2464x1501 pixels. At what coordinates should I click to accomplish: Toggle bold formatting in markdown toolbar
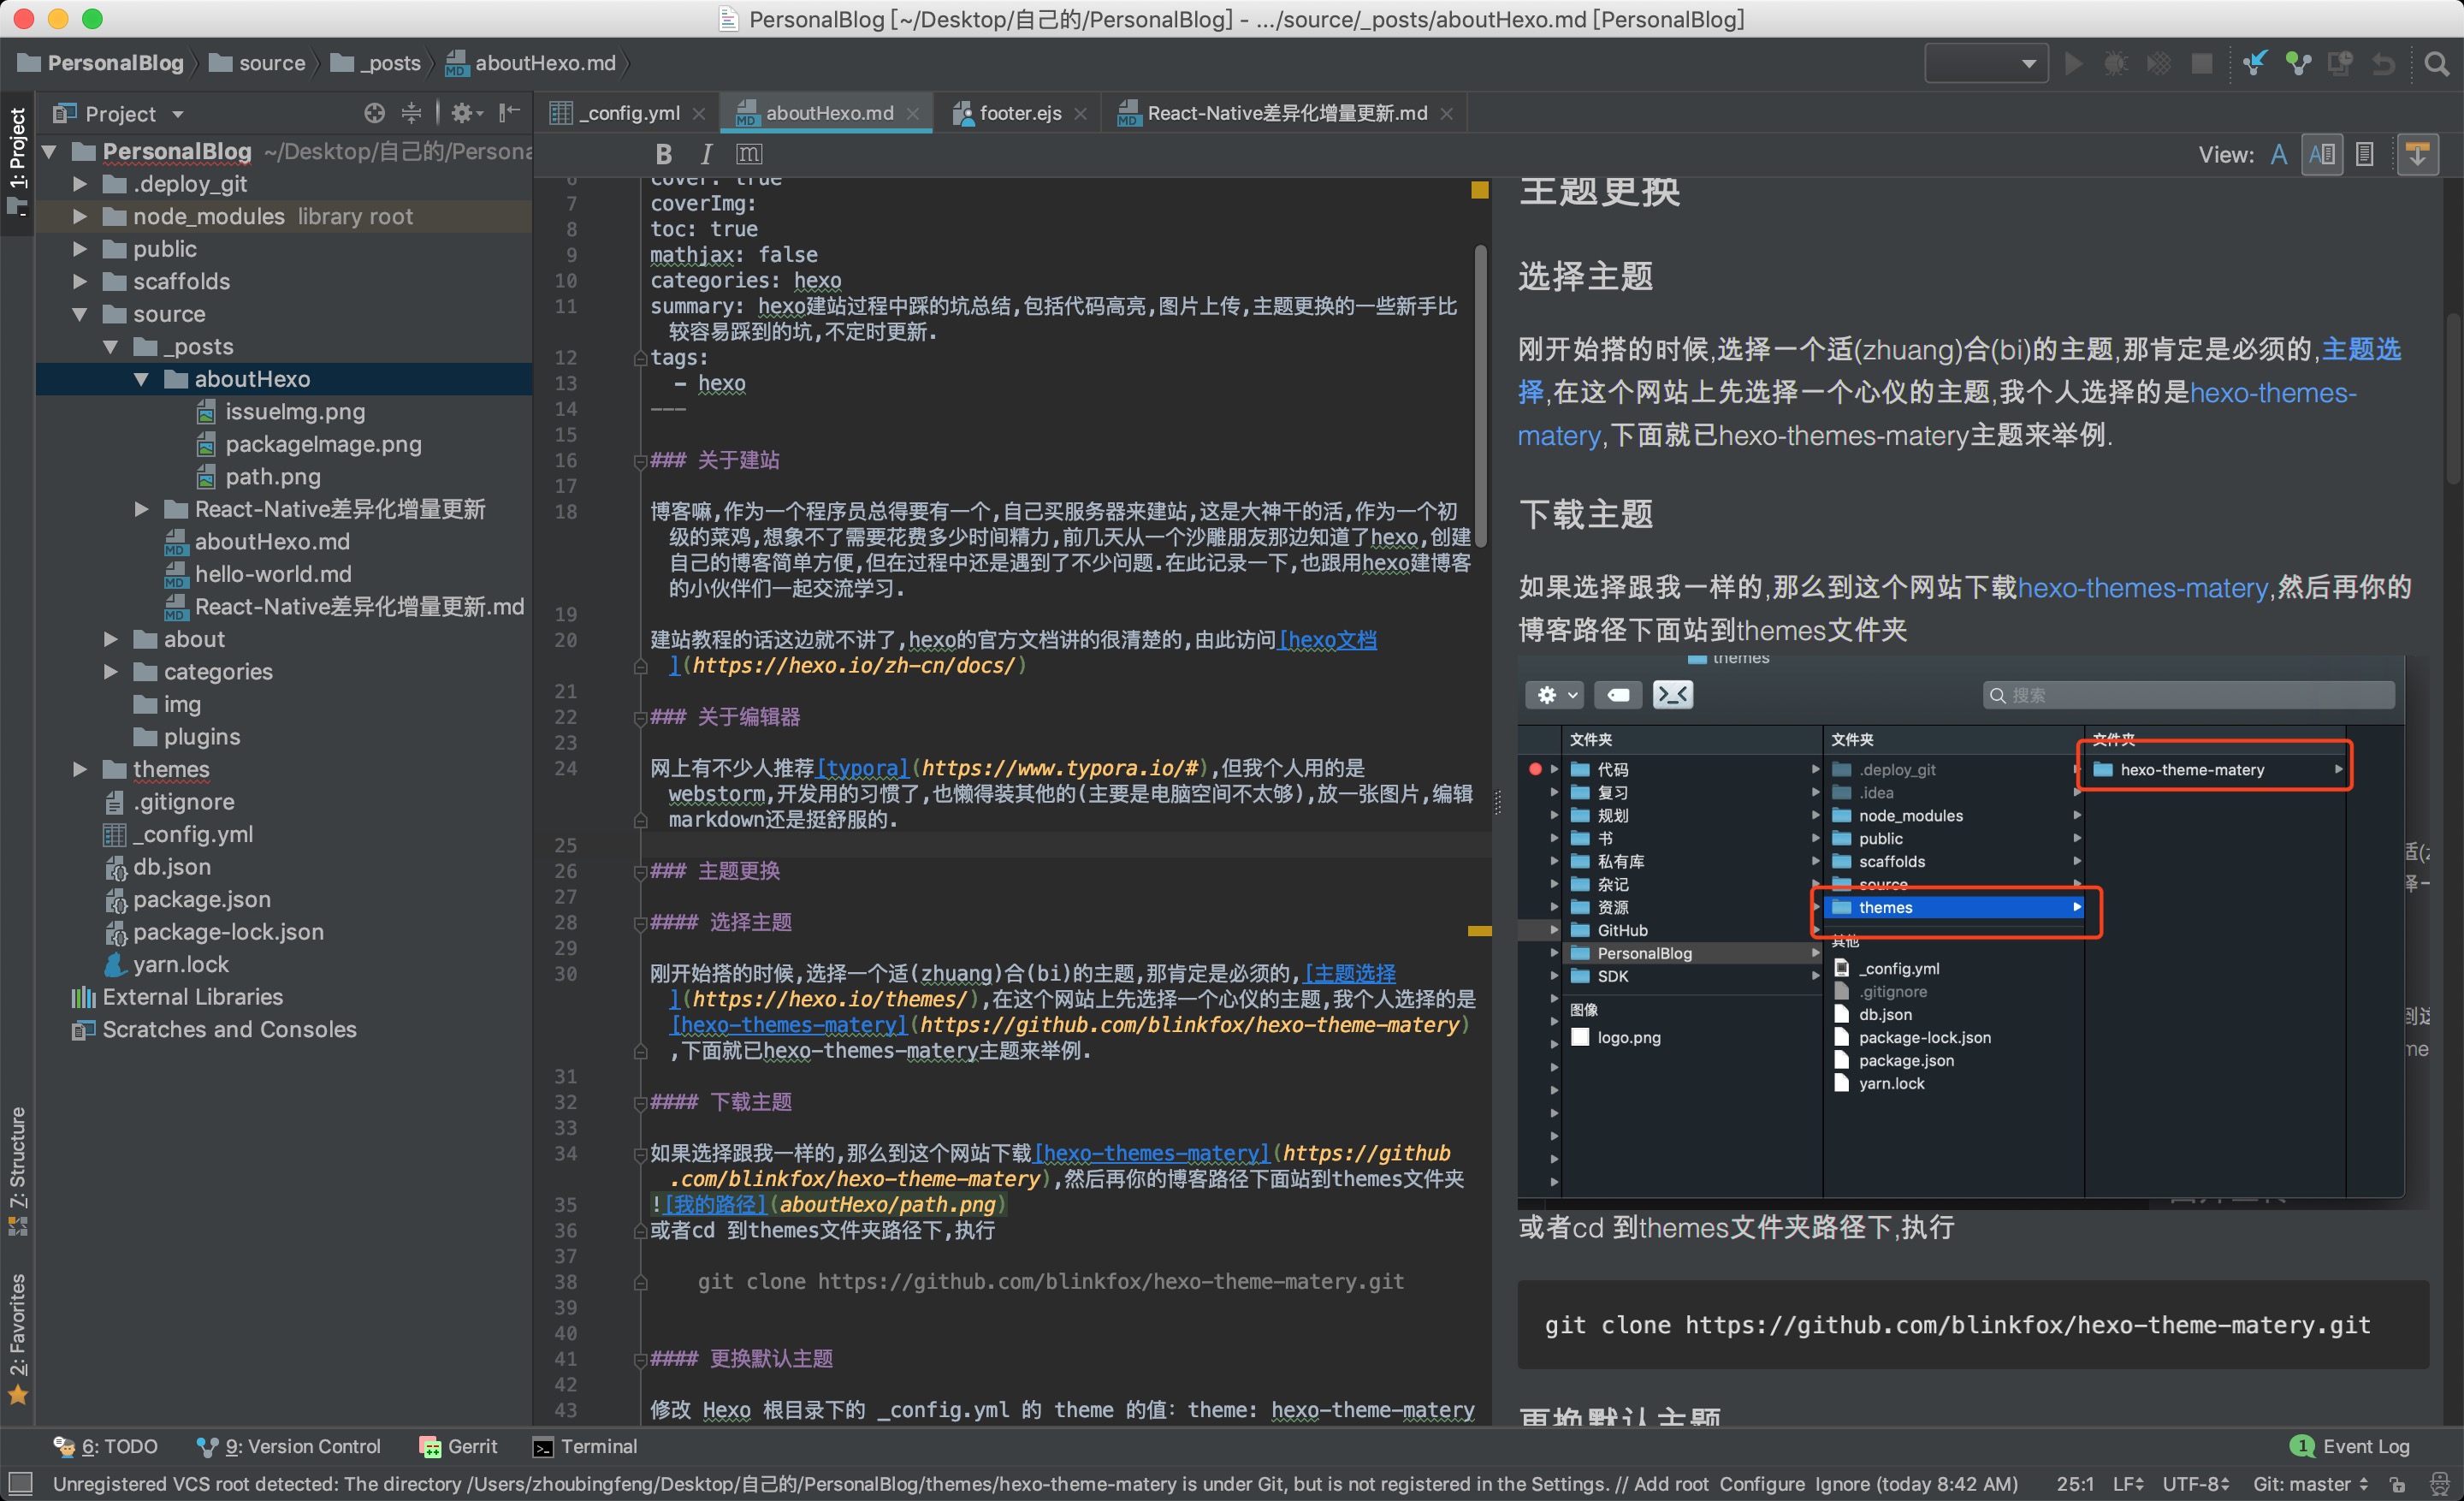(x=663, y=154)
